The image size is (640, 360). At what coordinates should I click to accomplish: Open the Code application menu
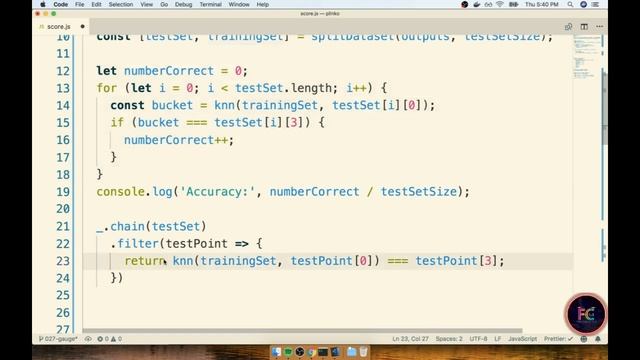click(60, 4)
